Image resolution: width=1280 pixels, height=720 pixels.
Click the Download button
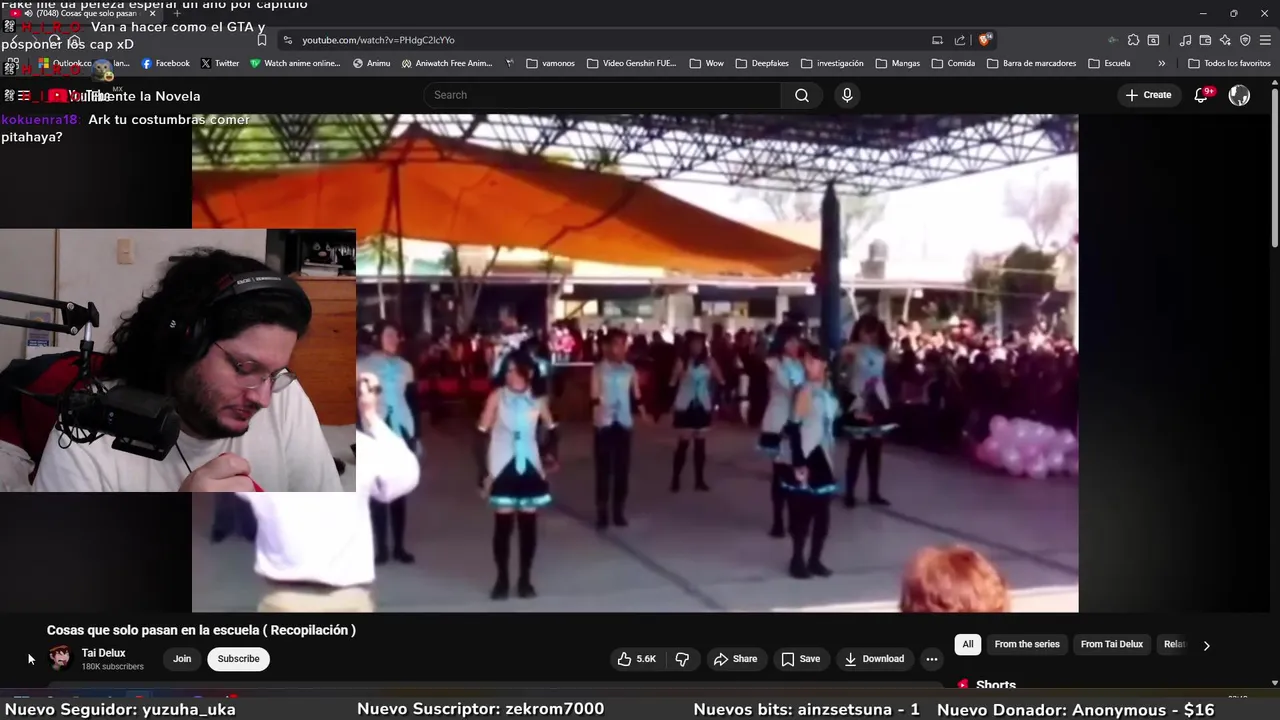point(874,659)
